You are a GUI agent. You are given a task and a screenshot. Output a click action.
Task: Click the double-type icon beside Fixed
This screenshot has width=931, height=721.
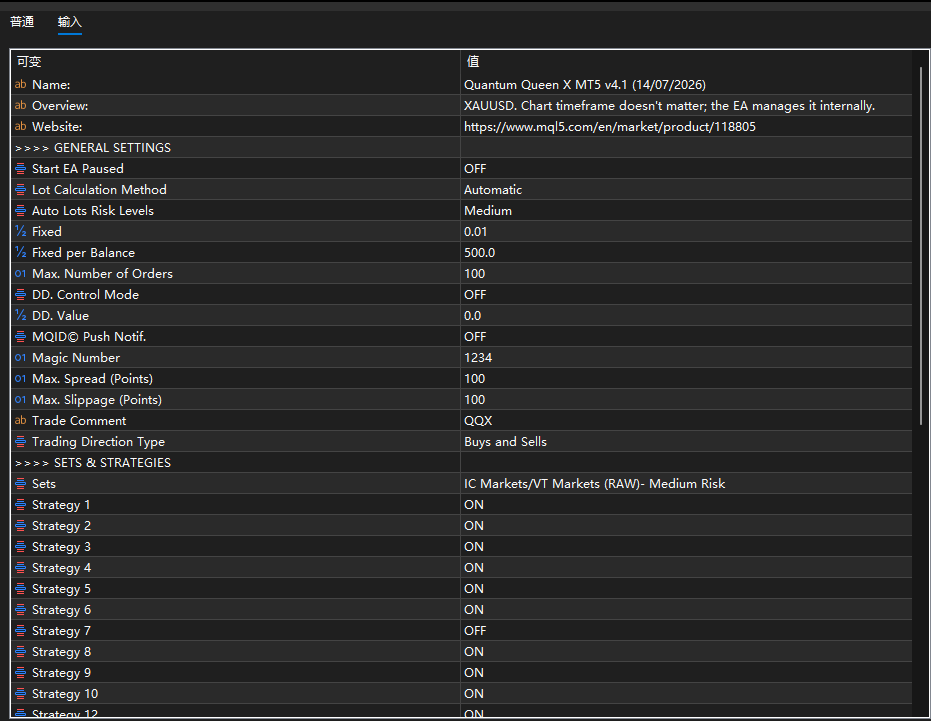(20, 232)
